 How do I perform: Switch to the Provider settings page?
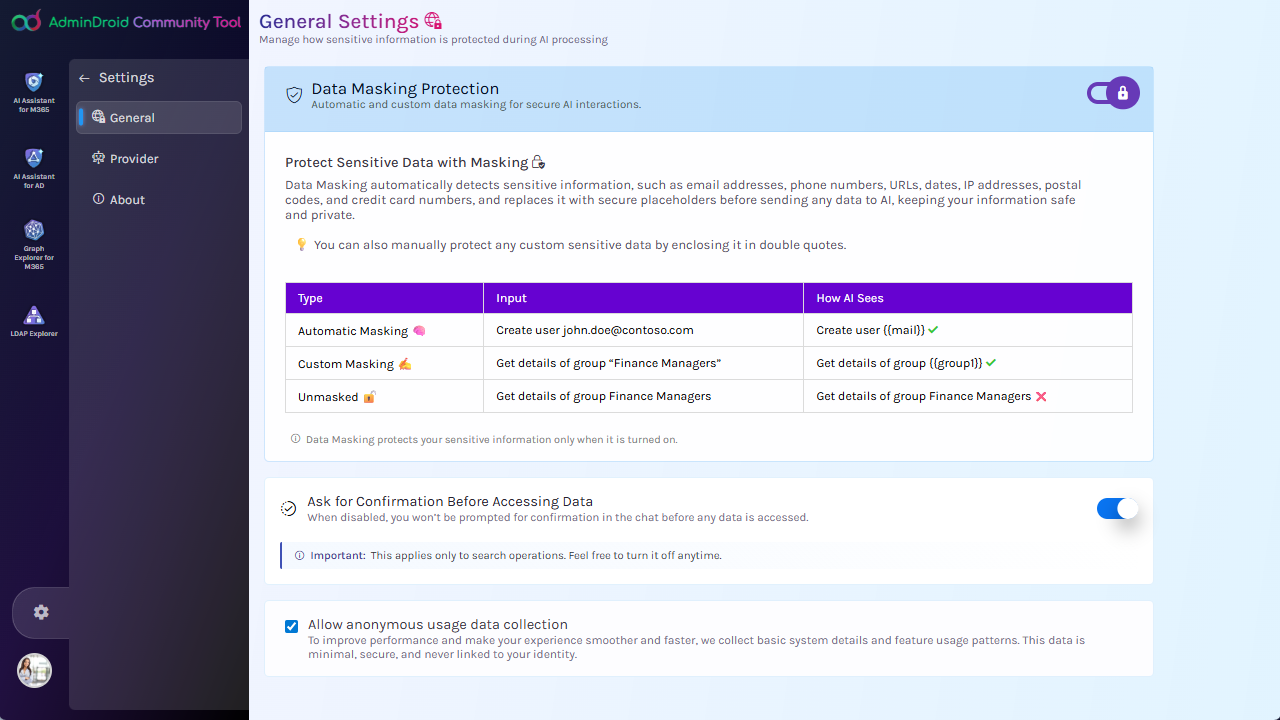tap(134, 158)
